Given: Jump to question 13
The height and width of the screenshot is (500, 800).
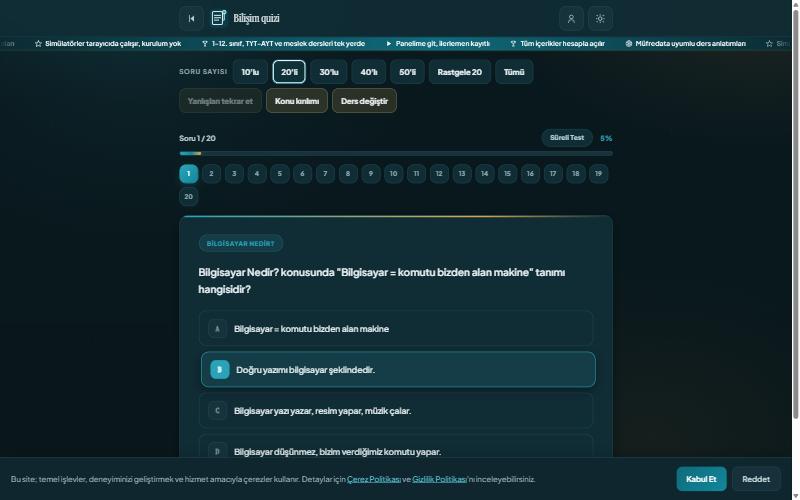Looking at the screenshot, I should point(462,173).
